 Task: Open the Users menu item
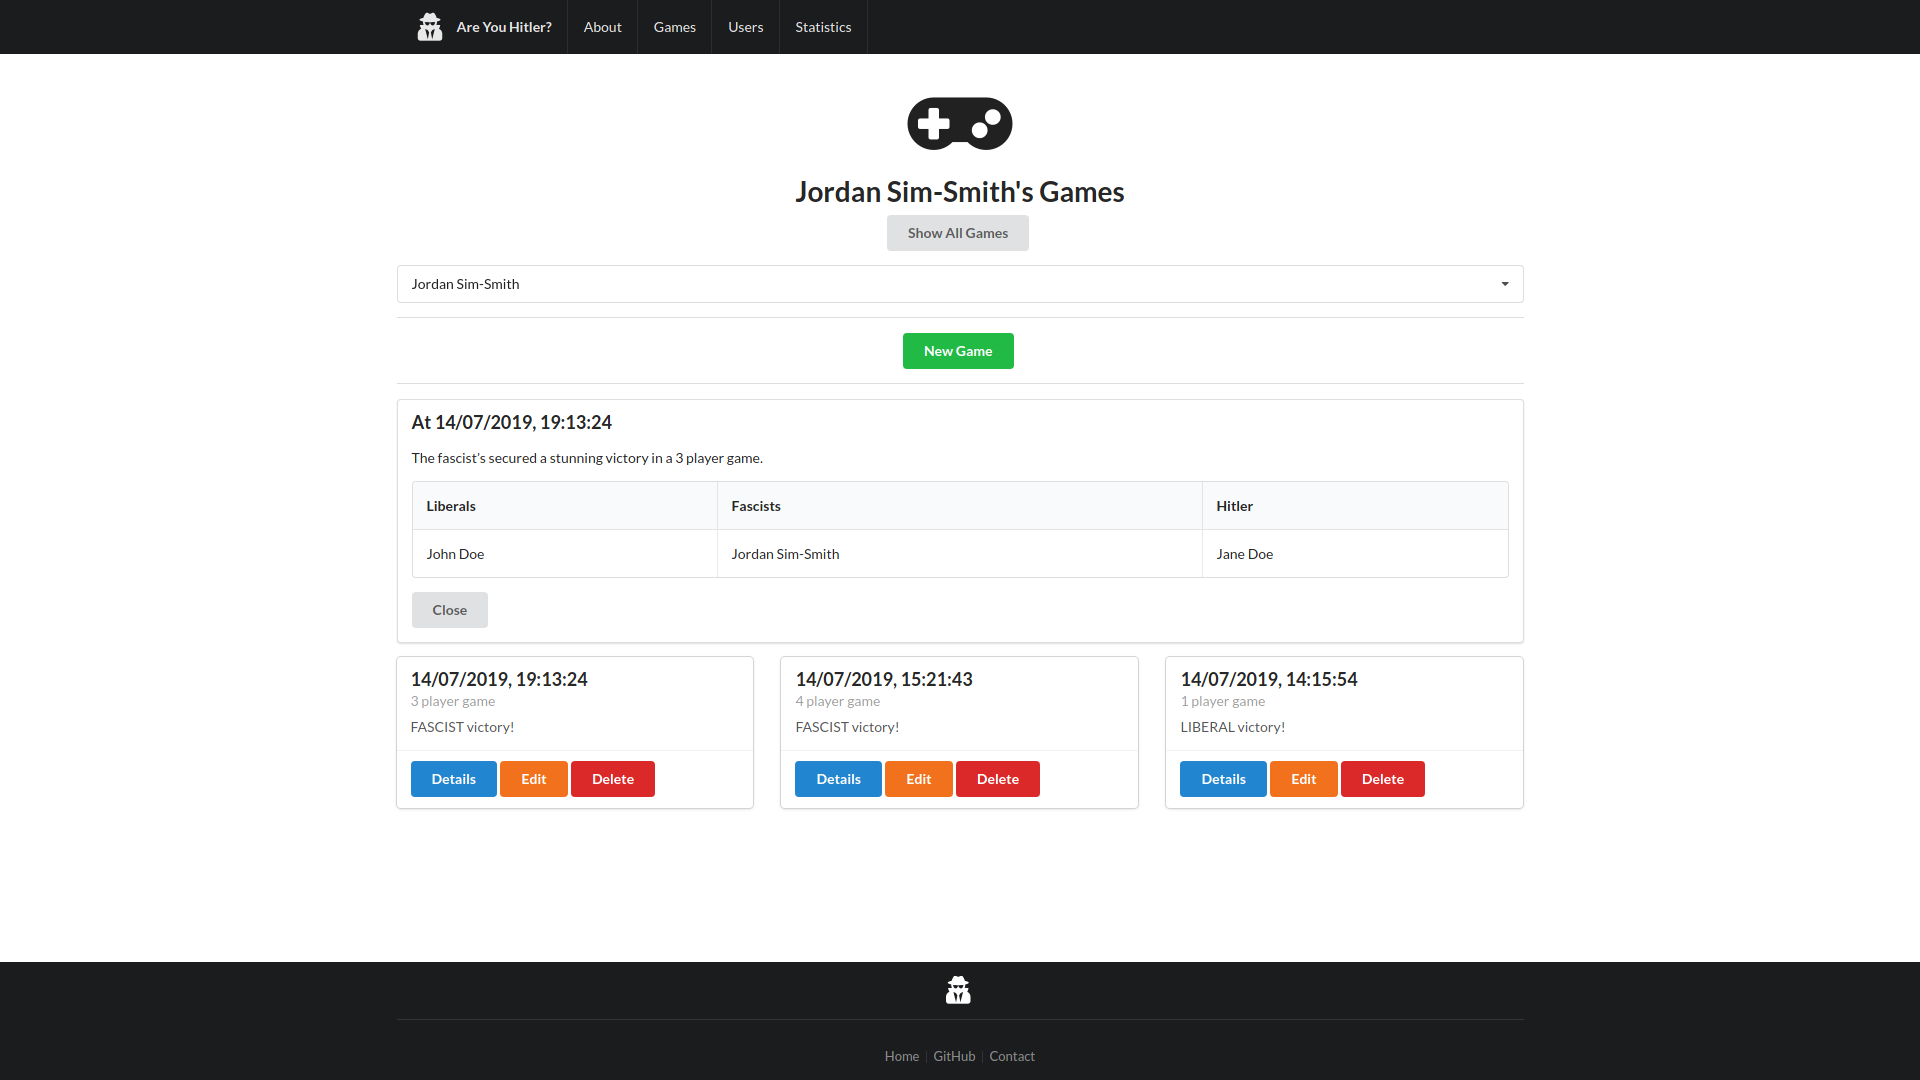pyautogui.click(x=745, y=27)
